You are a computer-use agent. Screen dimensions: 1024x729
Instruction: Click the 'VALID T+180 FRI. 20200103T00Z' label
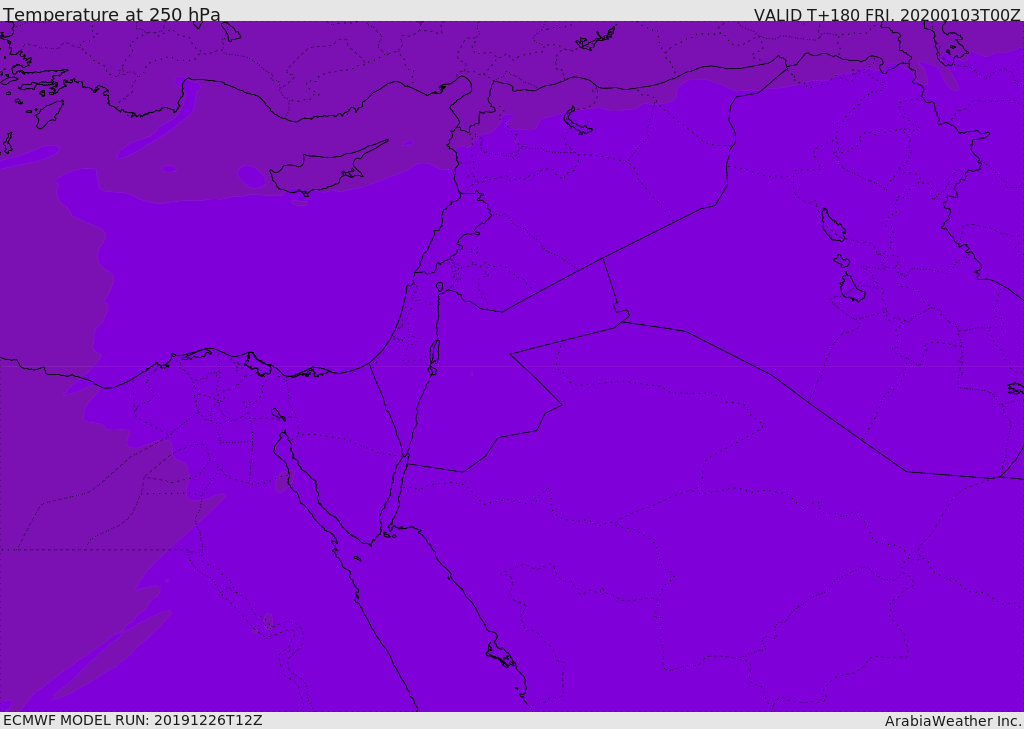(887, 15)
